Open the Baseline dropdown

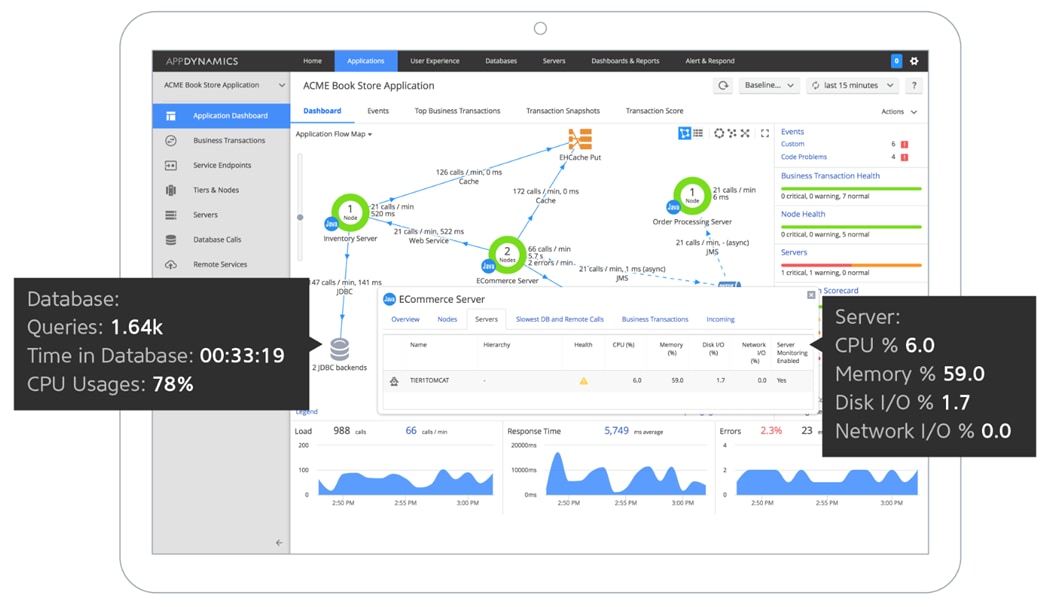pyautogui.click(x=770, y=85)
